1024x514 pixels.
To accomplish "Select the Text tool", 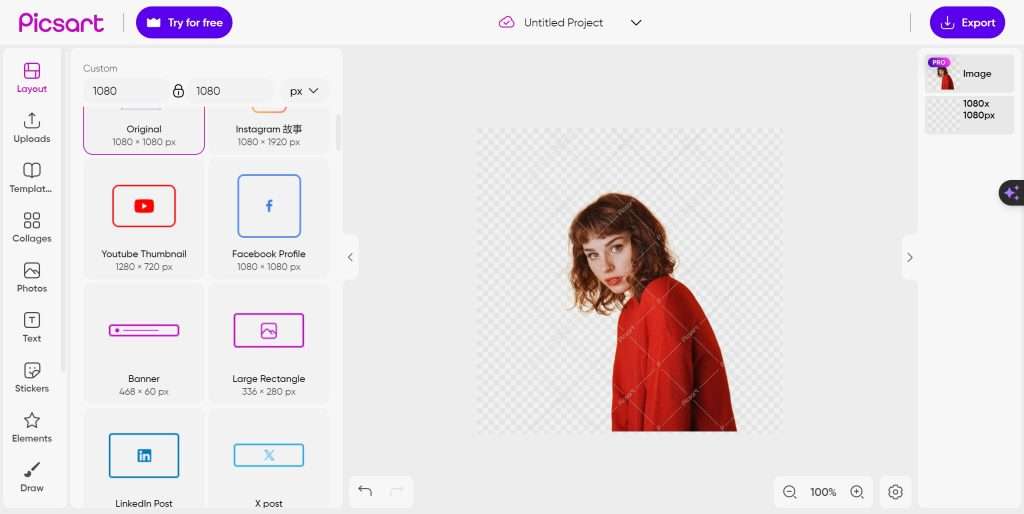I will [31, 327].
